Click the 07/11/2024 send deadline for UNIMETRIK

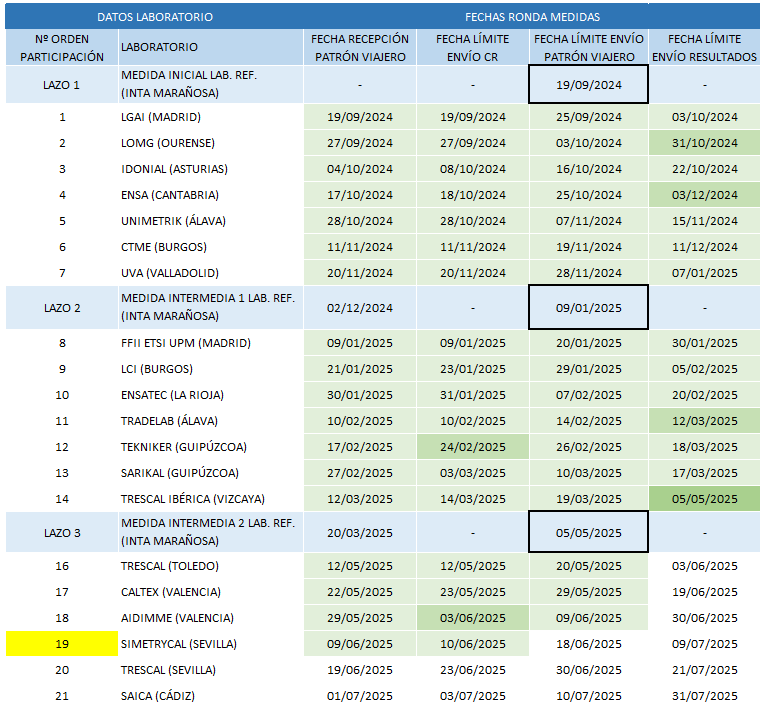588,221
